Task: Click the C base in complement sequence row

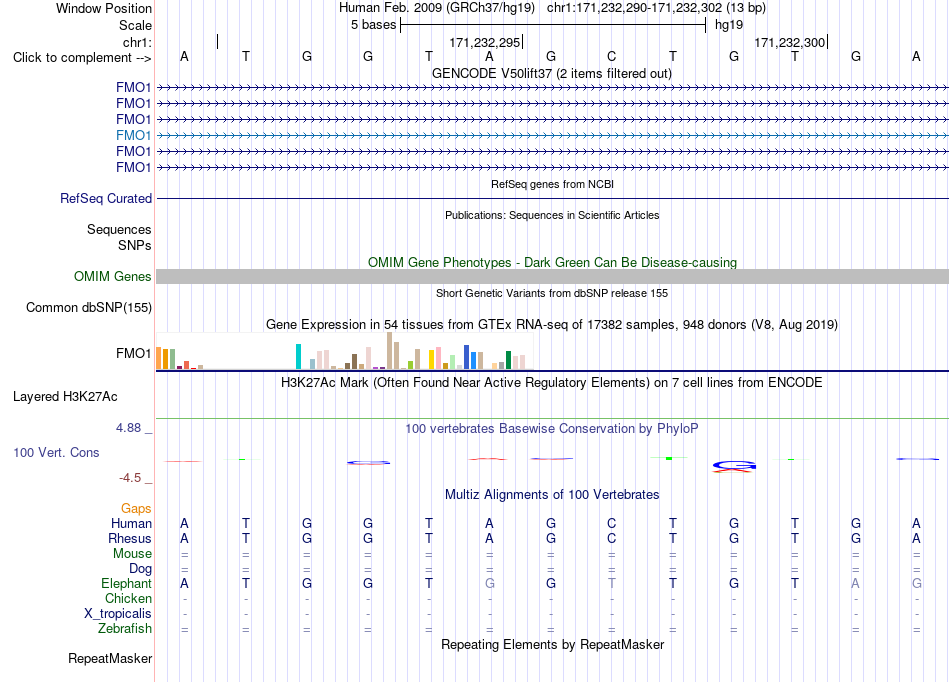Action: (611, 57)
